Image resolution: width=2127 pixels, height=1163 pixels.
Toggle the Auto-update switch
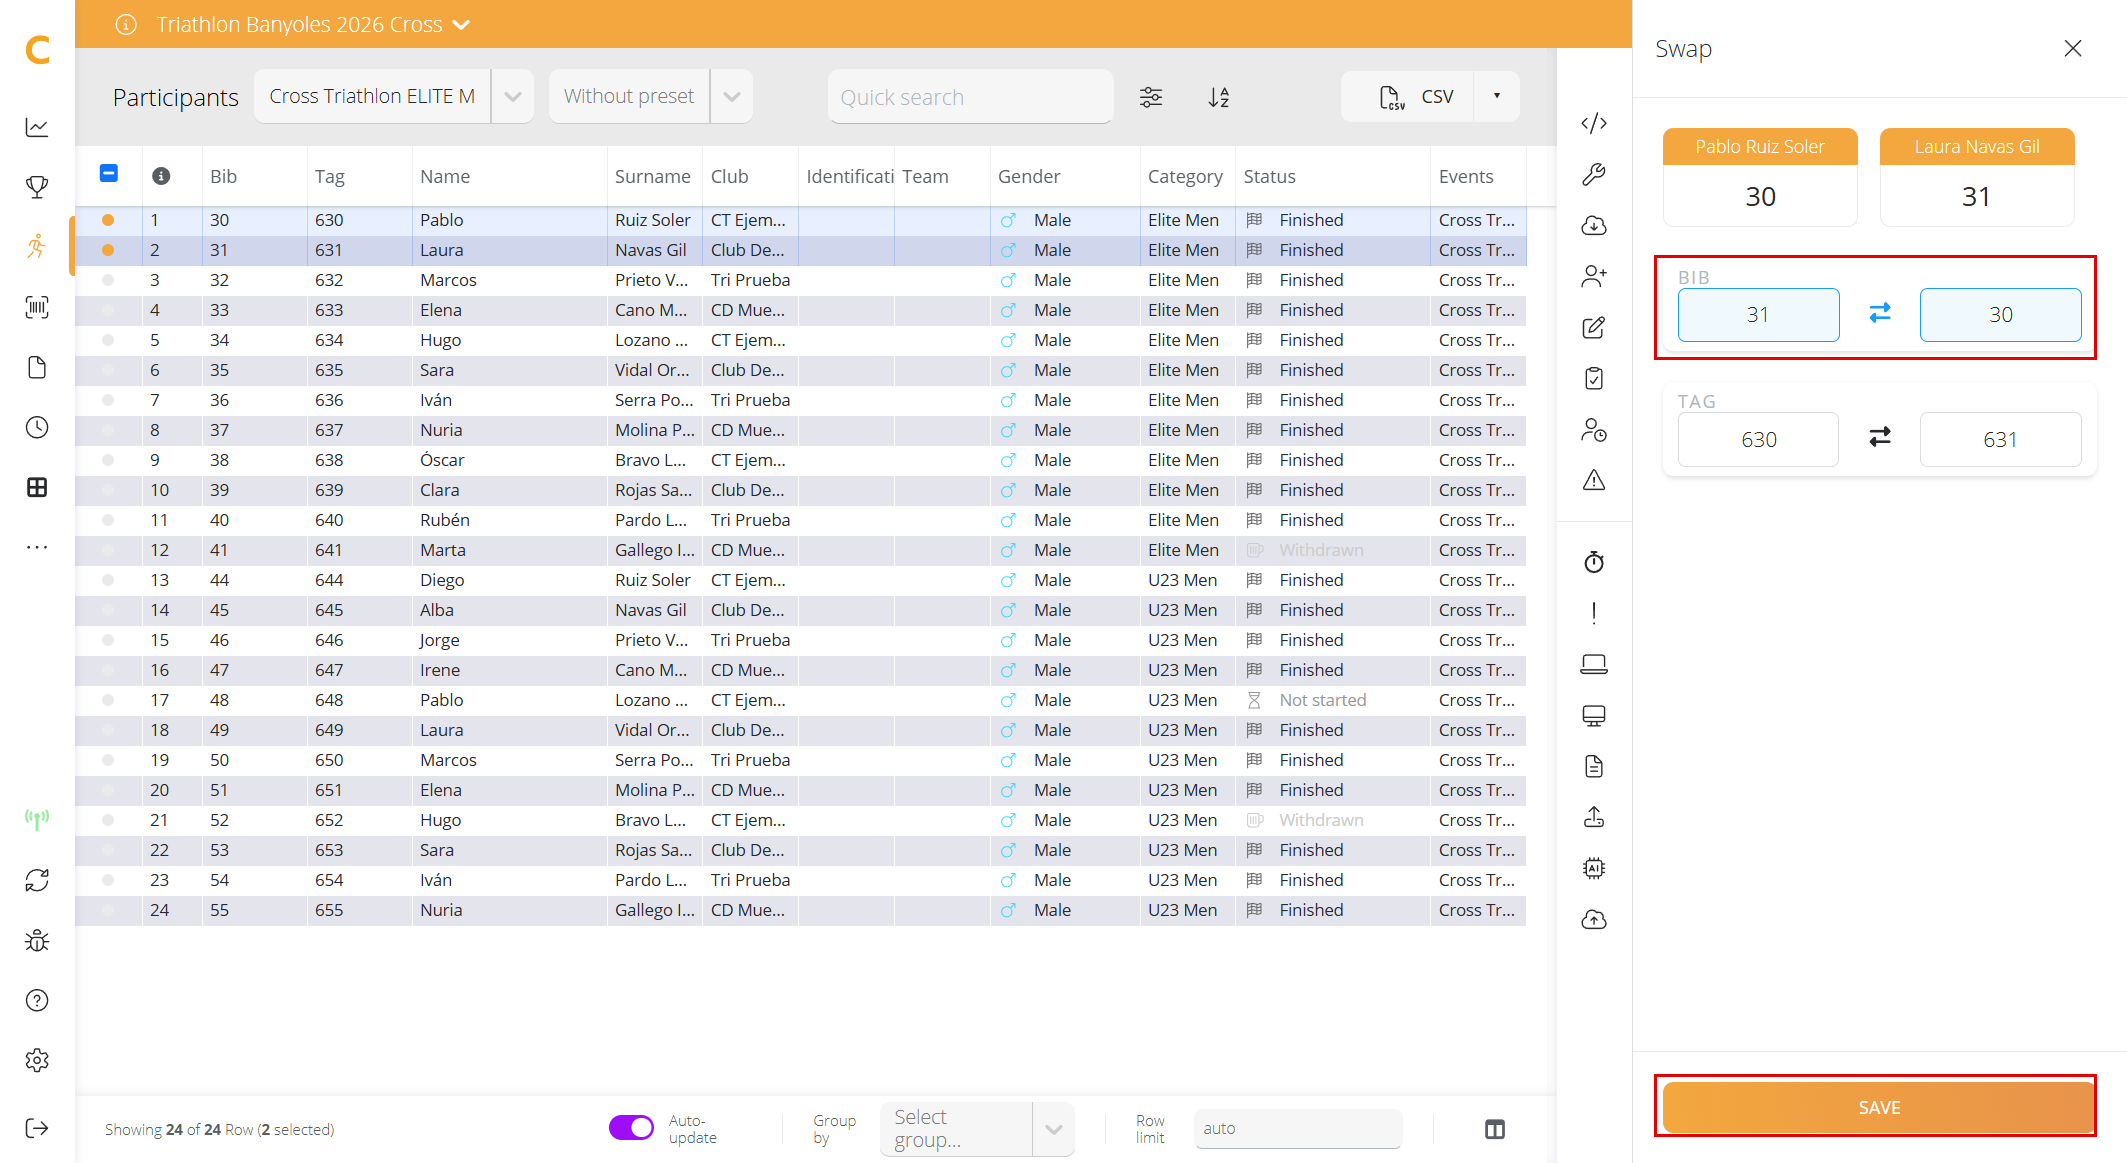pos(631,1128)
